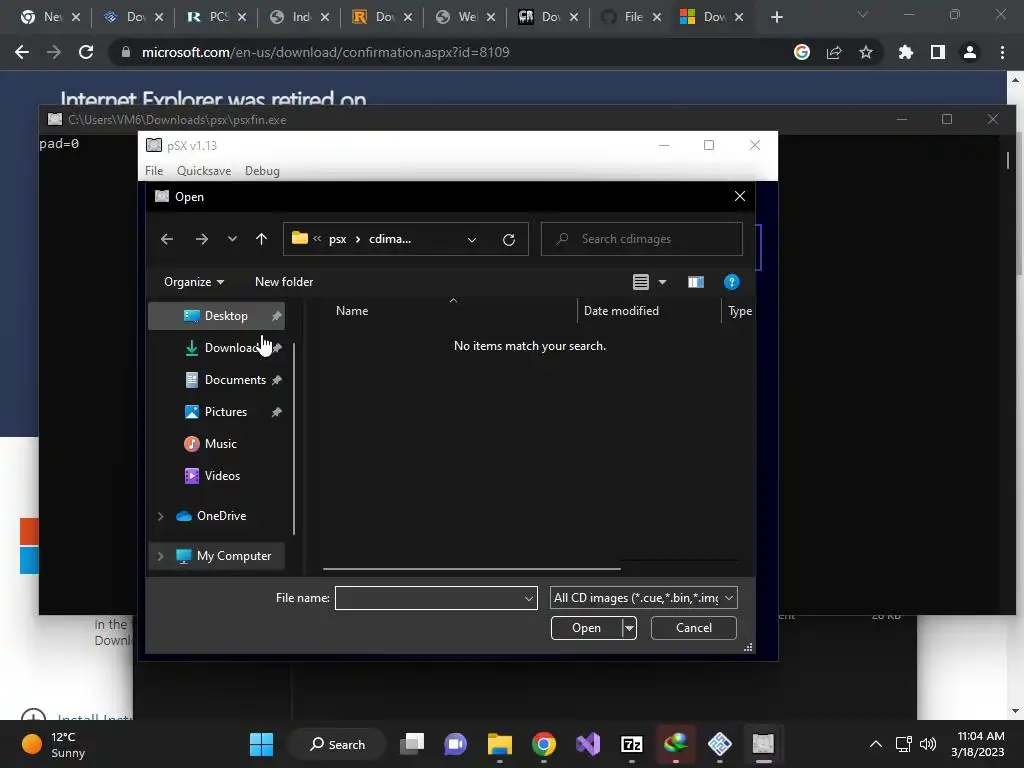
Task: Expand the My Computer tree node
Action: pyautogui.click(x=161, y=556)
